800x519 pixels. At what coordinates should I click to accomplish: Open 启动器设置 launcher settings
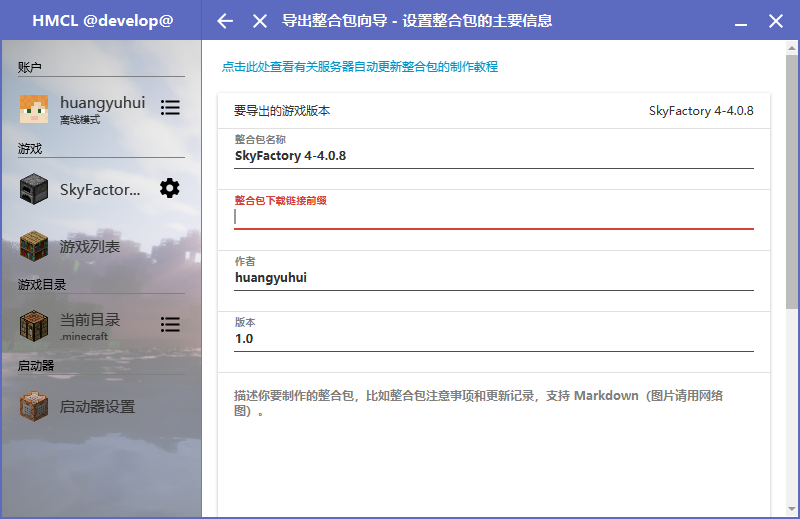click(x=97, y=407)
